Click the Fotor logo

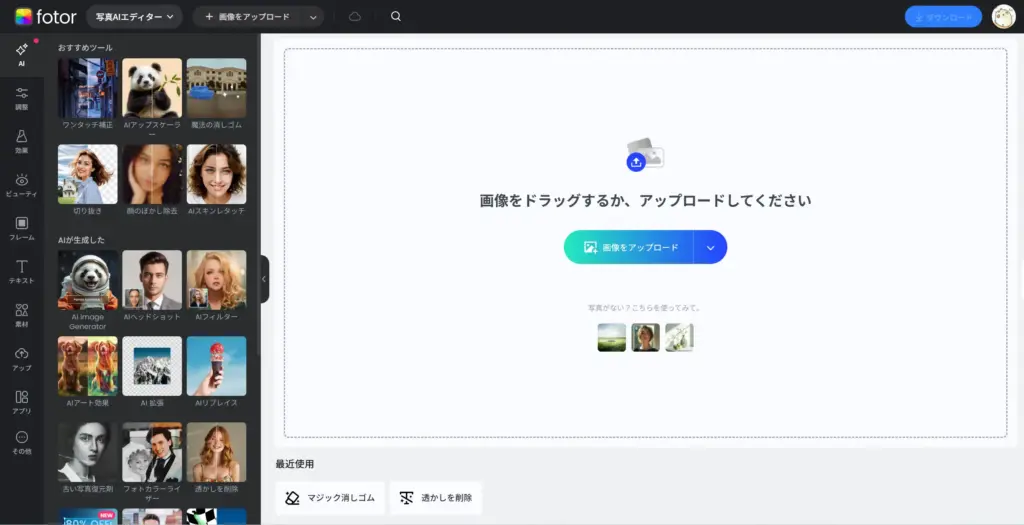click(45, 16)
